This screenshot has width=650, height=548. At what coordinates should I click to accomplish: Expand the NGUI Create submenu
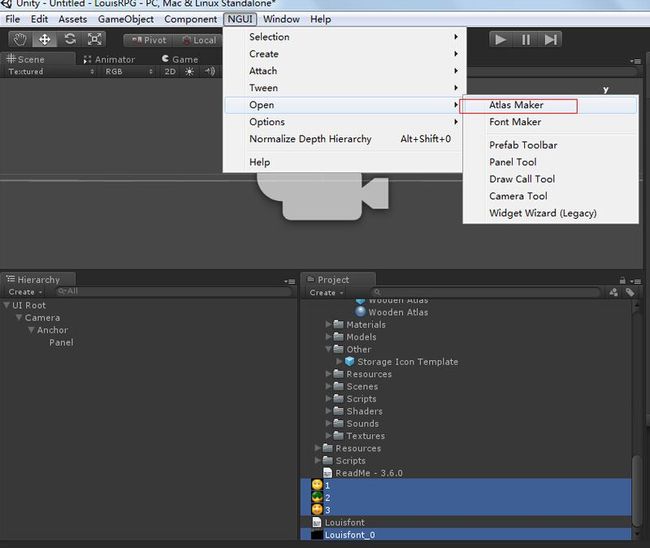[x=343, y=54]
